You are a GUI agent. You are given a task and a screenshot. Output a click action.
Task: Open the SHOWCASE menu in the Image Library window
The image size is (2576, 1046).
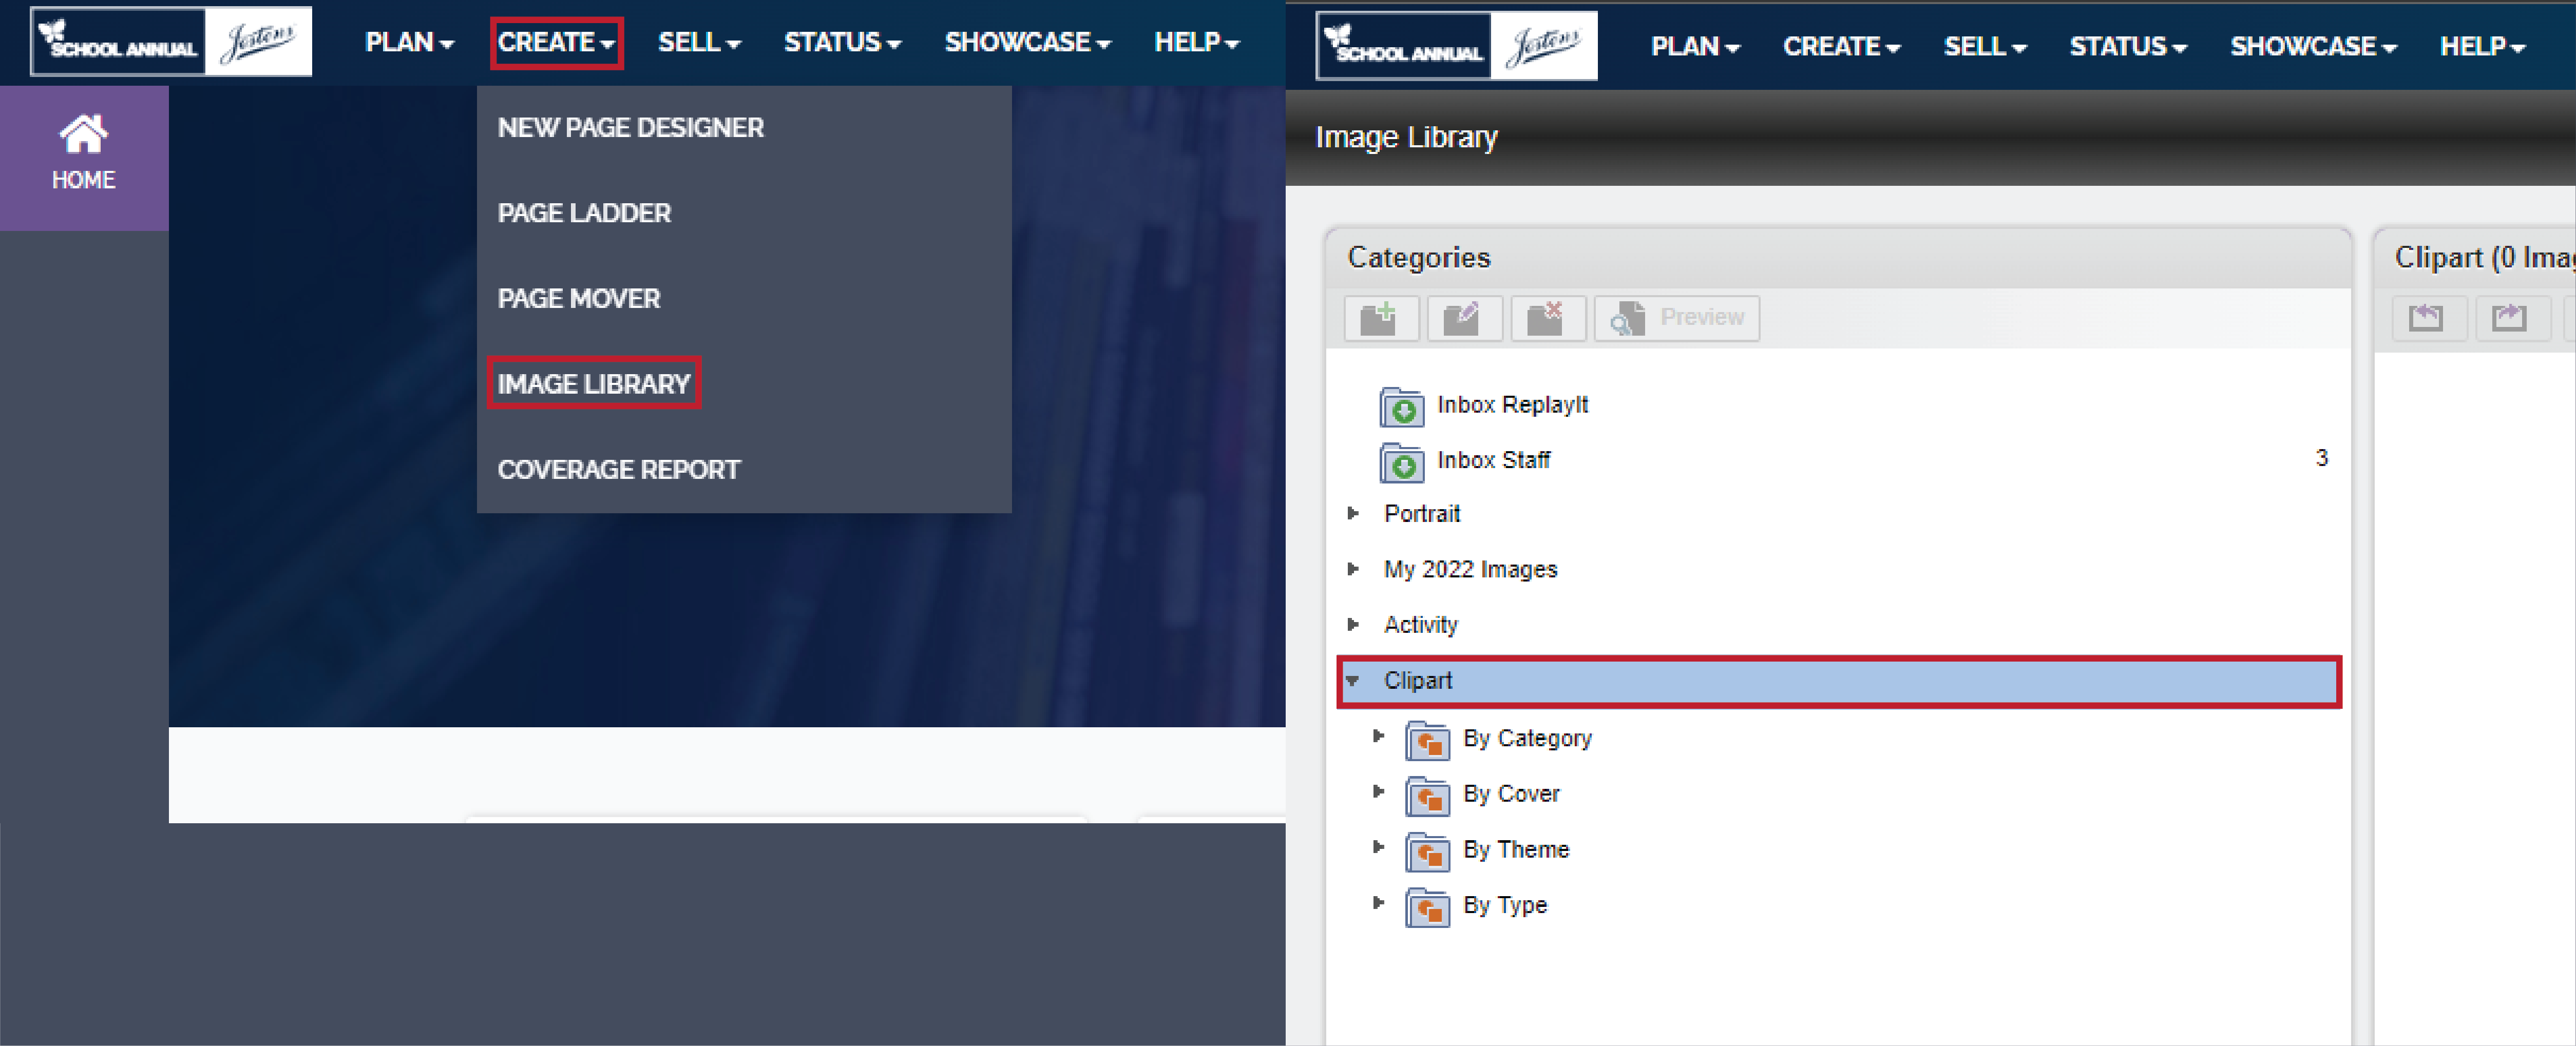pos(2313,46)
